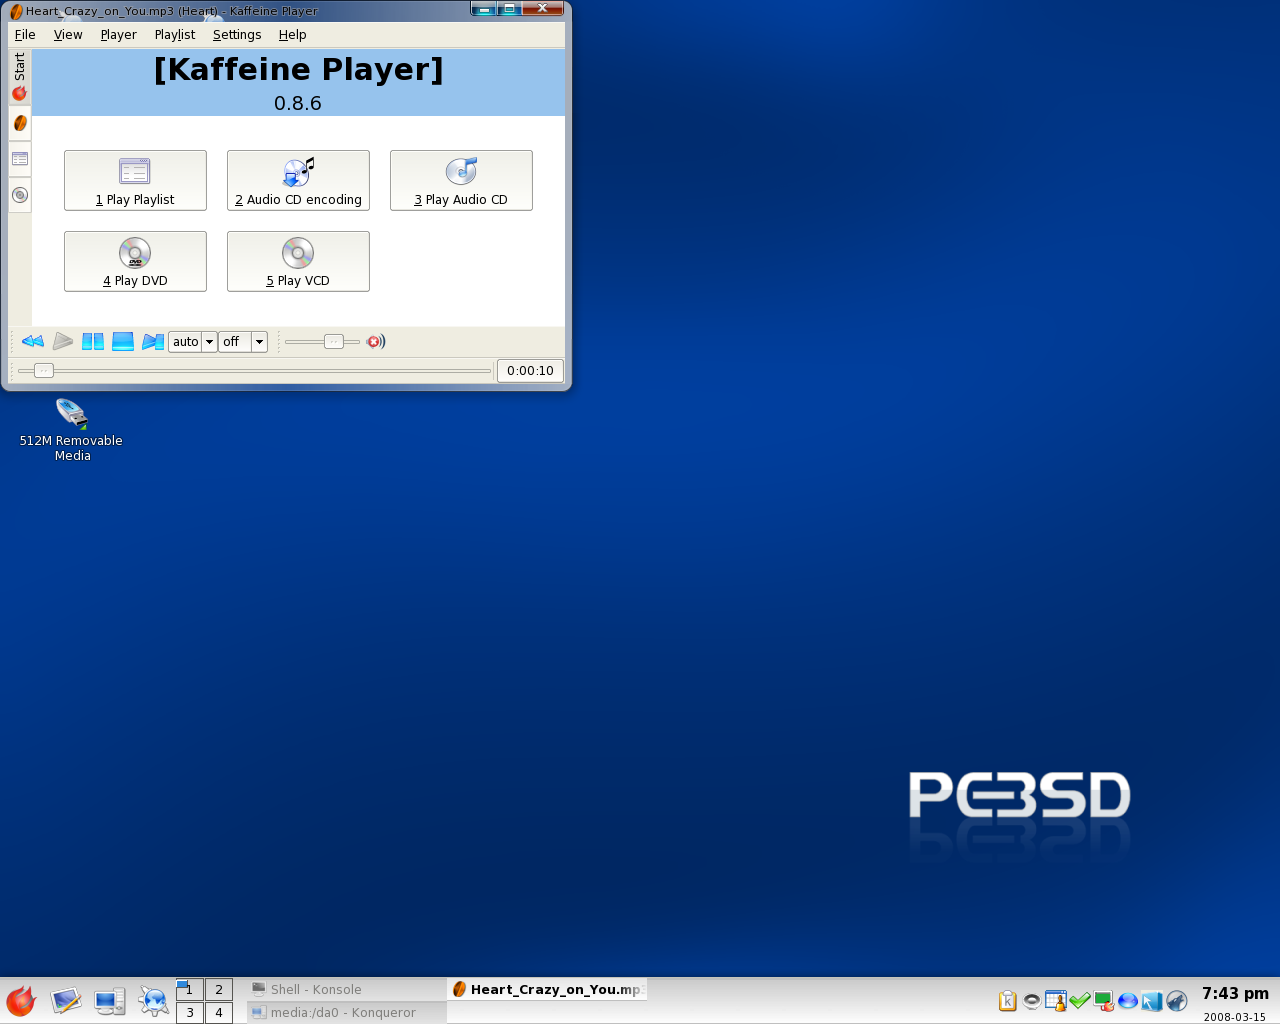Click the 0:00:10 elapsed time display
1280x1024 pixels.
pyautogui.click(x=530, y=371)
